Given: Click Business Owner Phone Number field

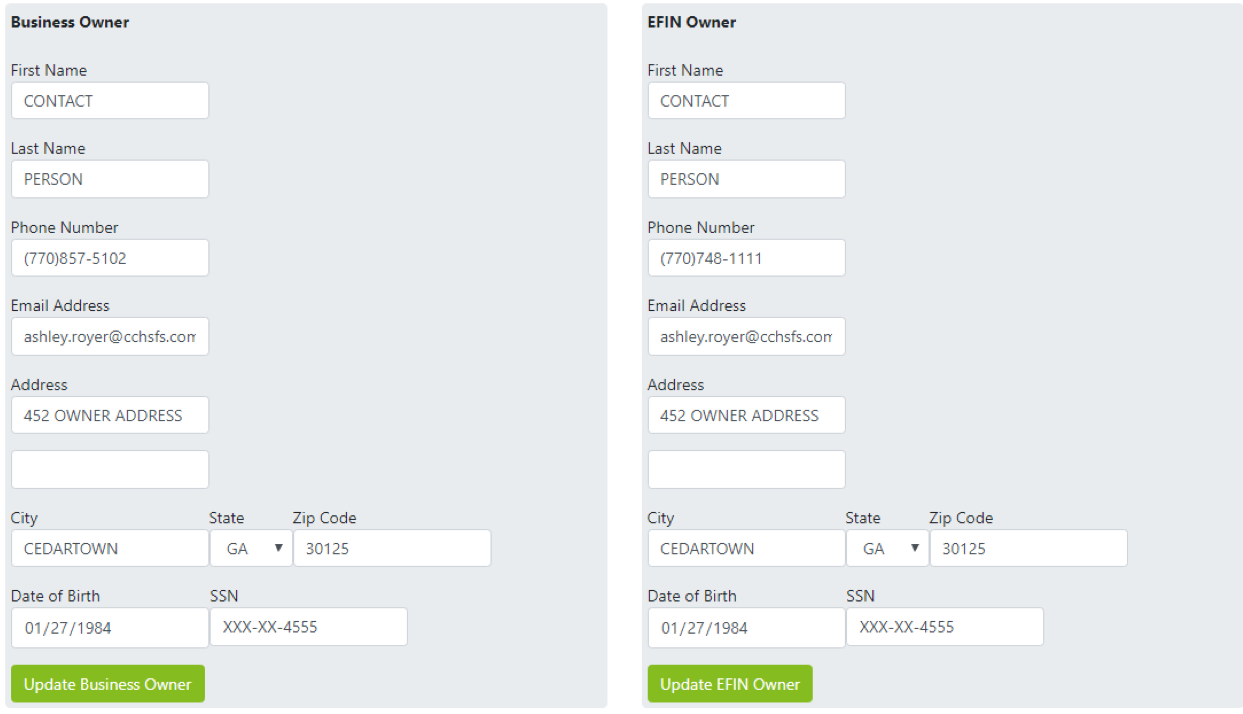Looking at the screenshot, I should click(x=110, y=258).
